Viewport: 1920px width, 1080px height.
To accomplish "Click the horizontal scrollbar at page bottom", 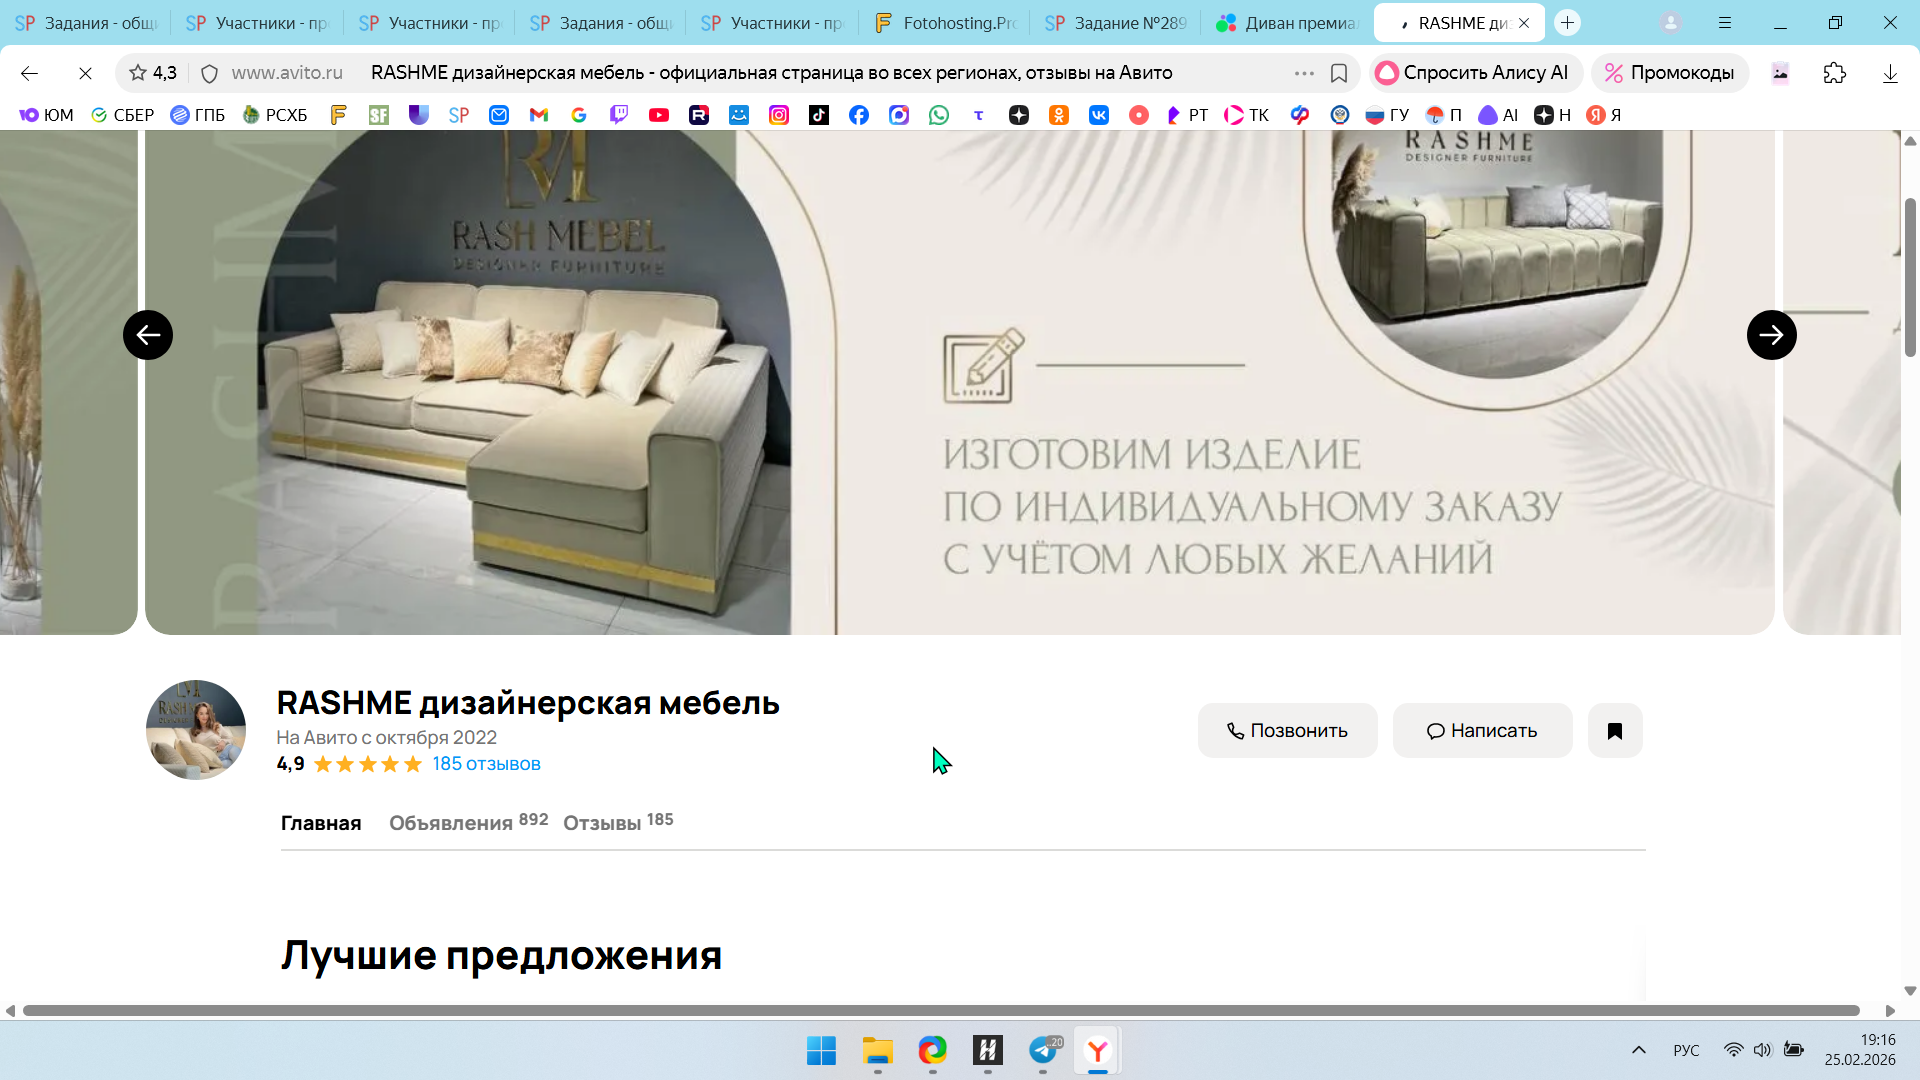I will (940, 1011).
